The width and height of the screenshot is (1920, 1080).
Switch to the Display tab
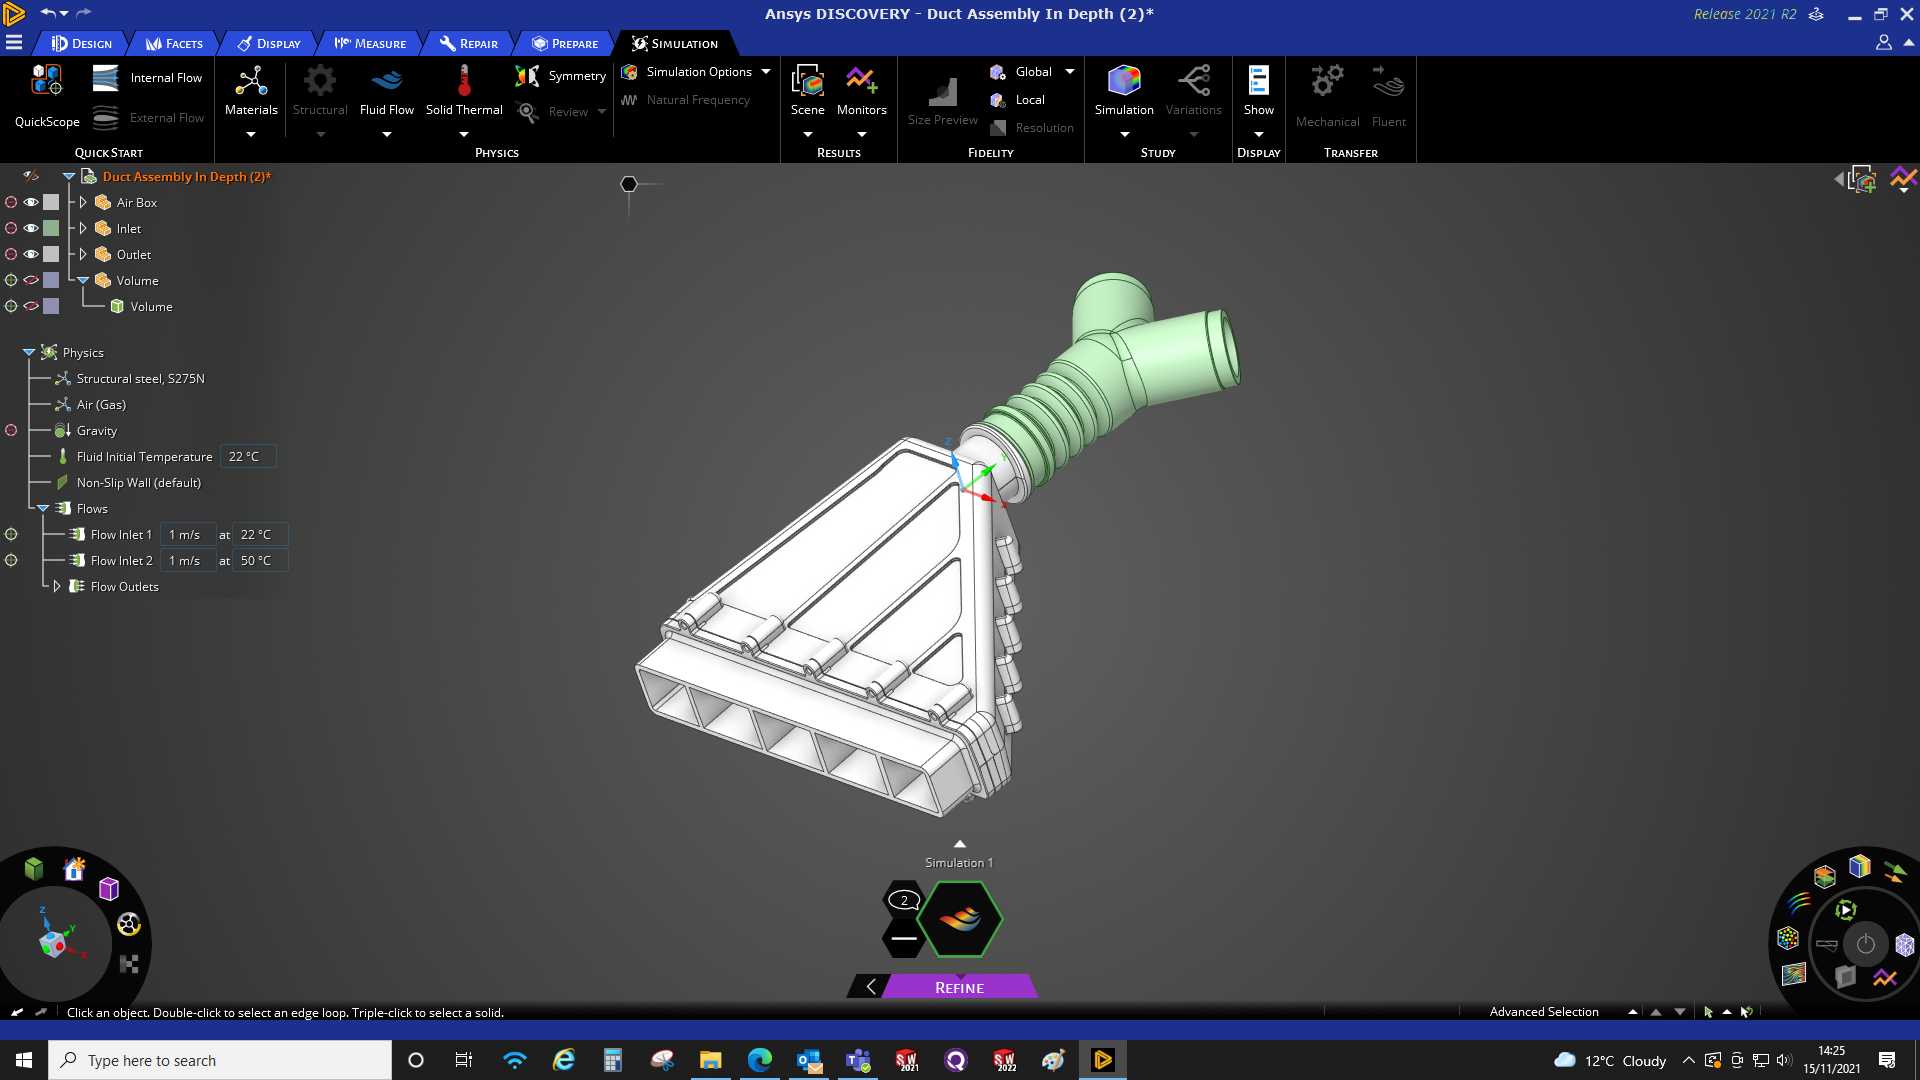pos(269,44)
